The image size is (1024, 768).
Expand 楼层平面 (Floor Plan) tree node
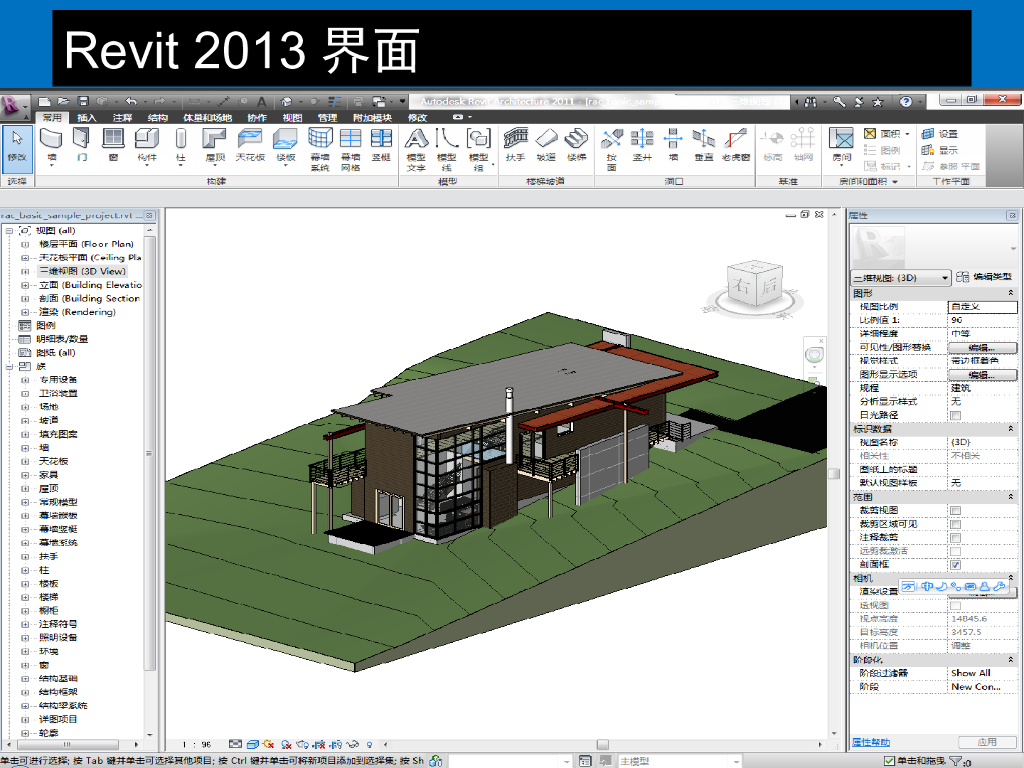25,244
